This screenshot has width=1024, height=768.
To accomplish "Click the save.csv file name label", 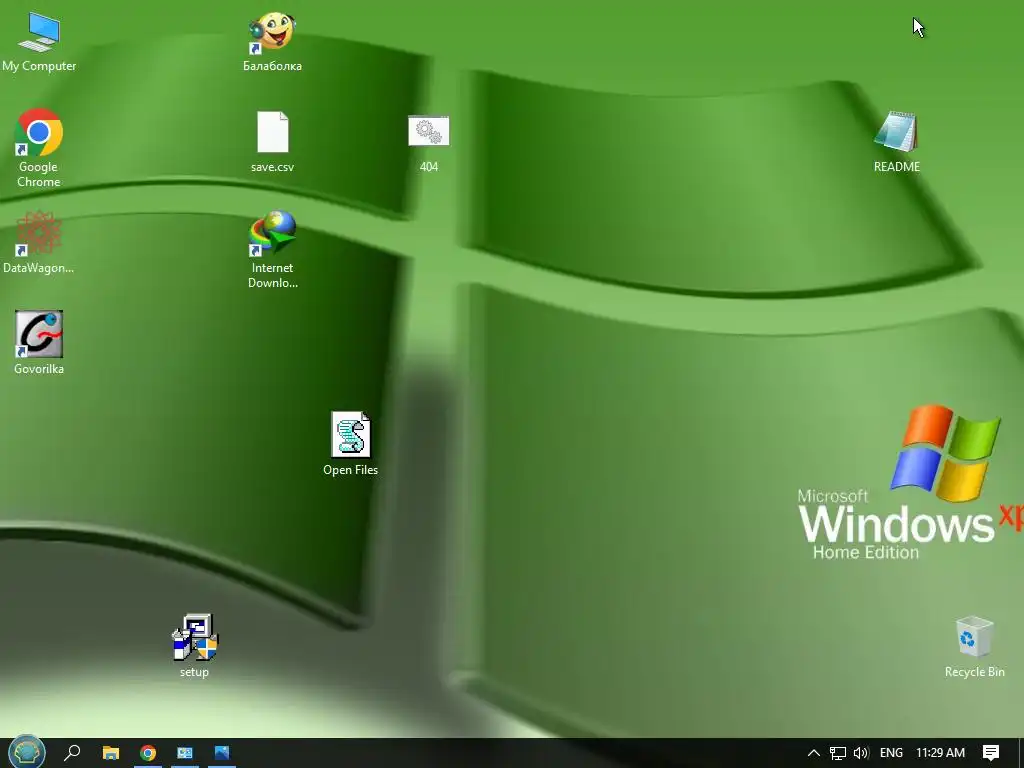I will 272,167.
